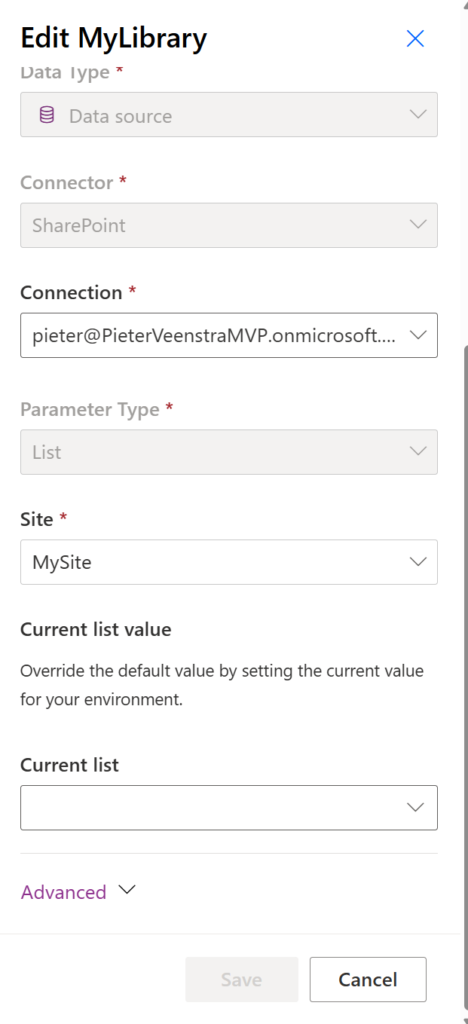Open the Connection dropdown for pieter account

click(229, 335)
